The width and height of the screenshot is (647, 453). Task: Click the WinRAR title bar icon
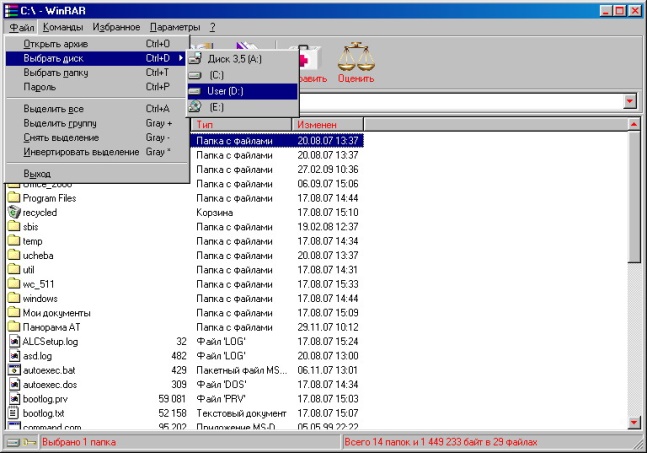click(x=12, y=10)
